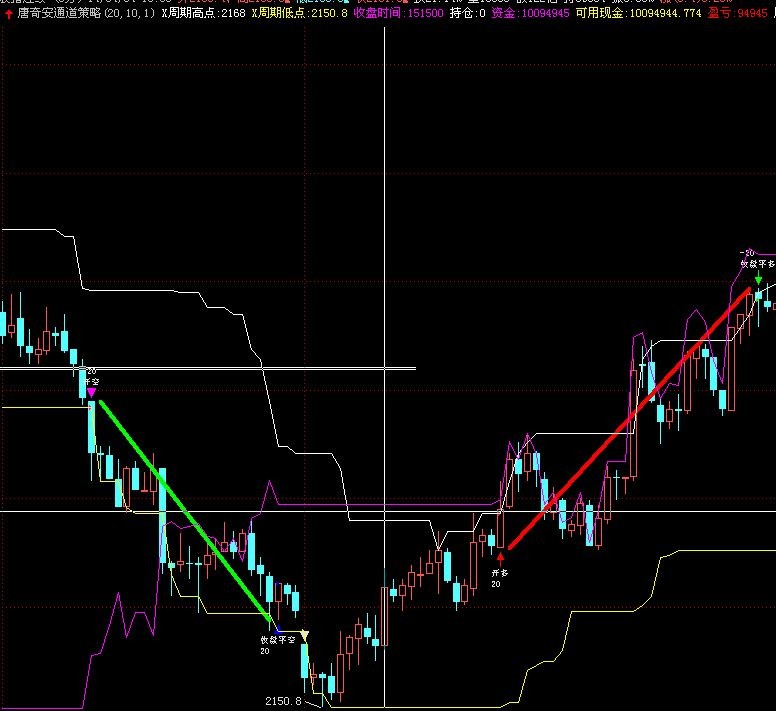Click the red up-arrow icon beside the indicator title
Viewport: 776px width, 711px height.
8,14
